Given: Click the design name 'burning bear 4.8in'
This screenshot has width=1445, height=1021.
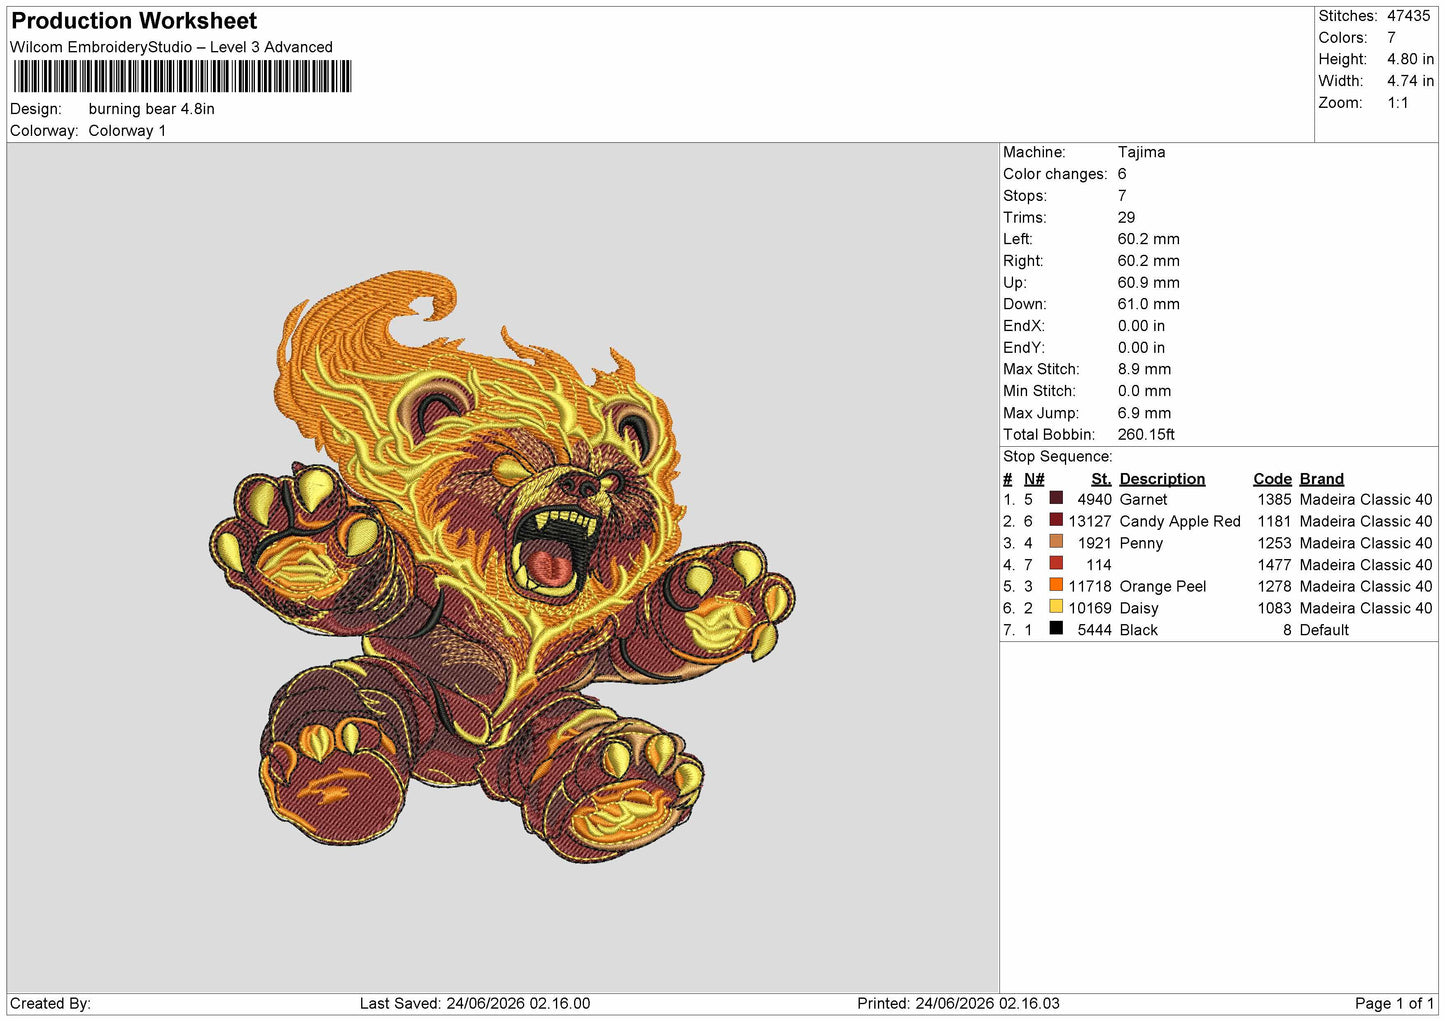Looking at the screenshot, I should click(151, 109).
